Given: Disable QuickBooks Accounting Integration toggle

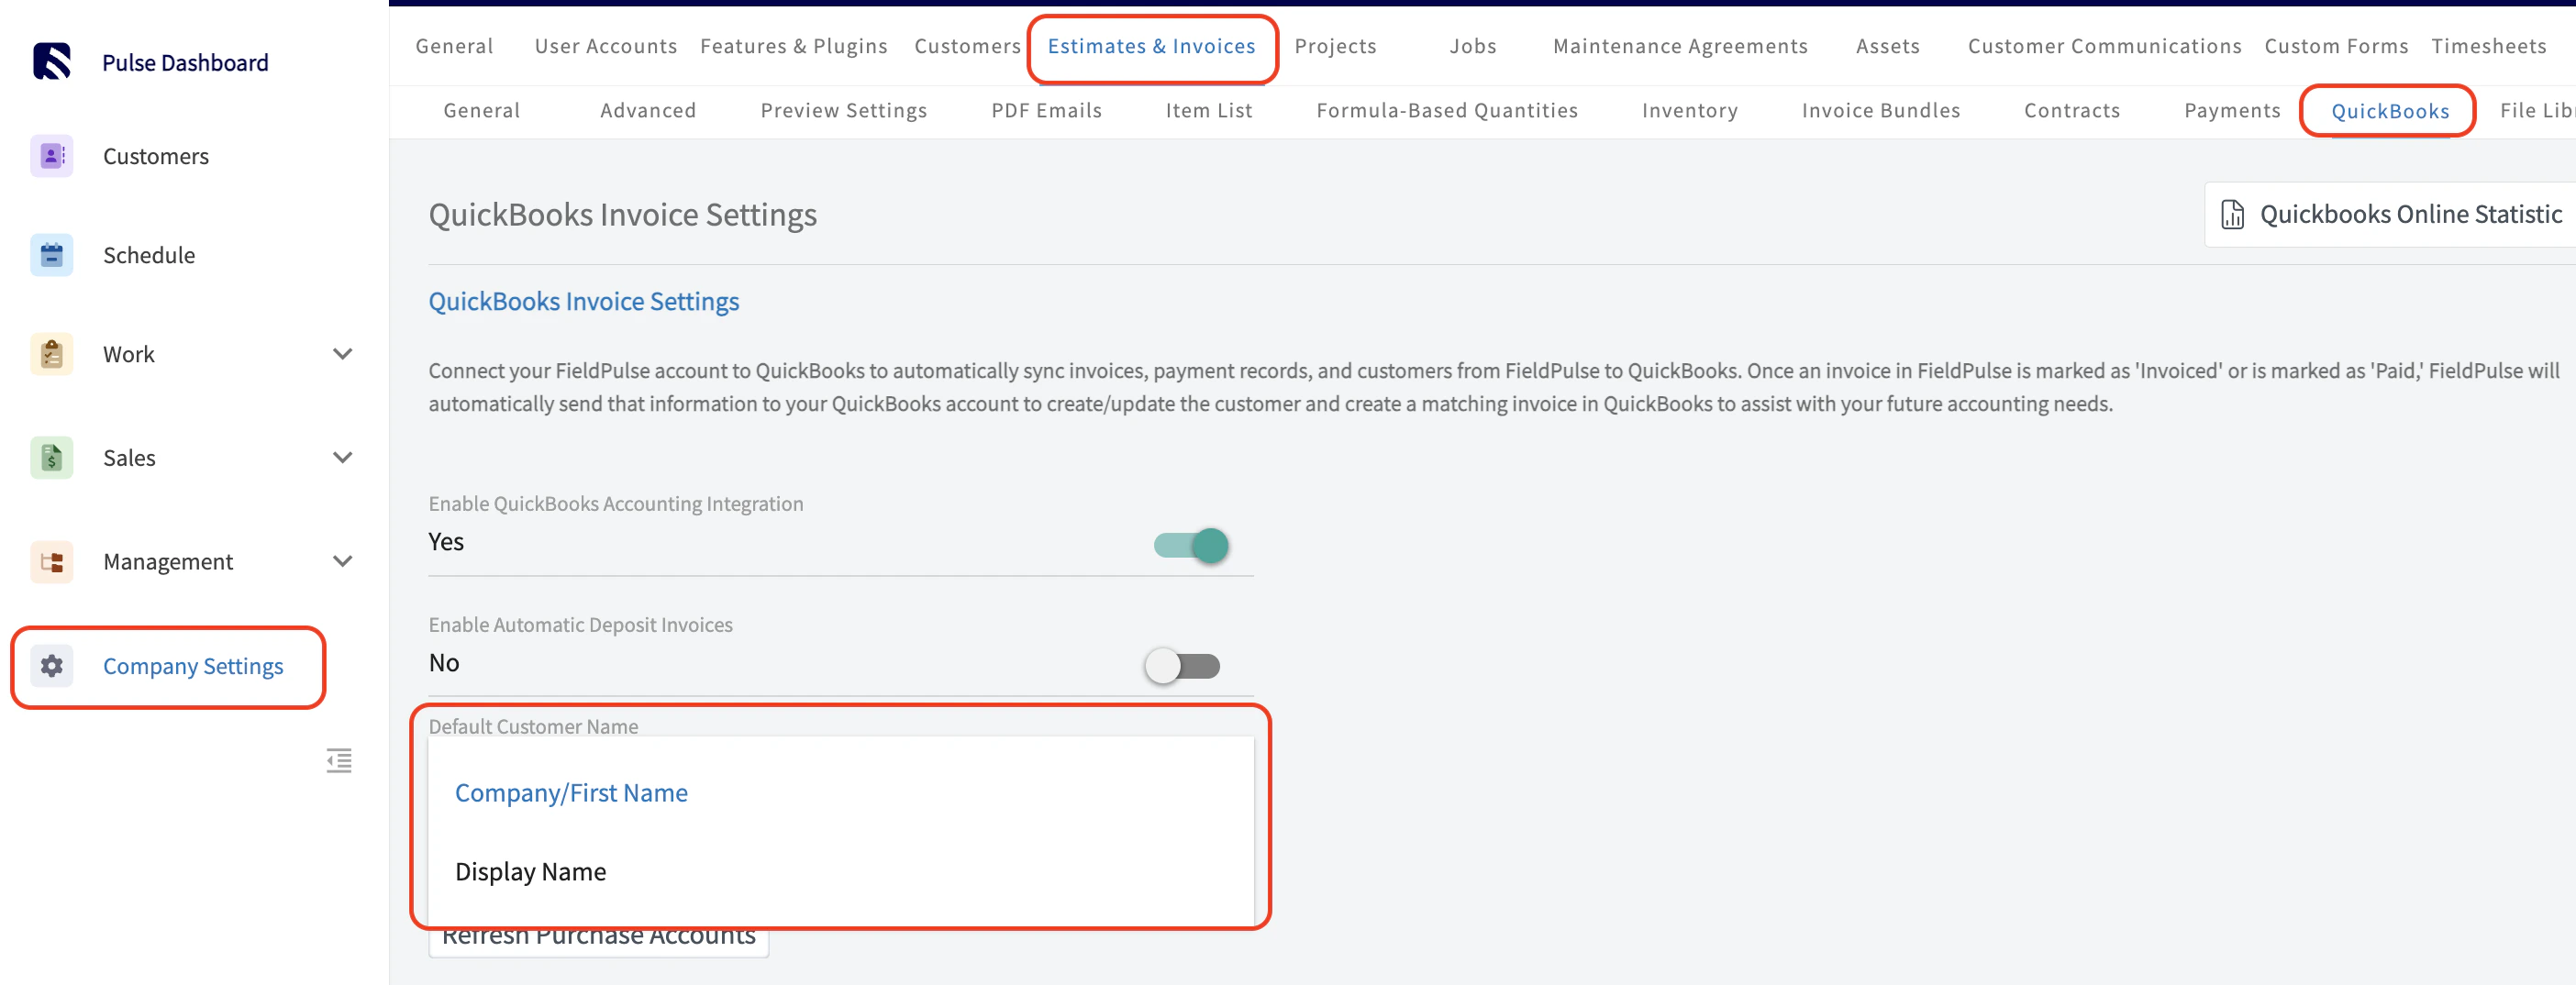Looking at the screenshot, I should [x=1191, y=546].
